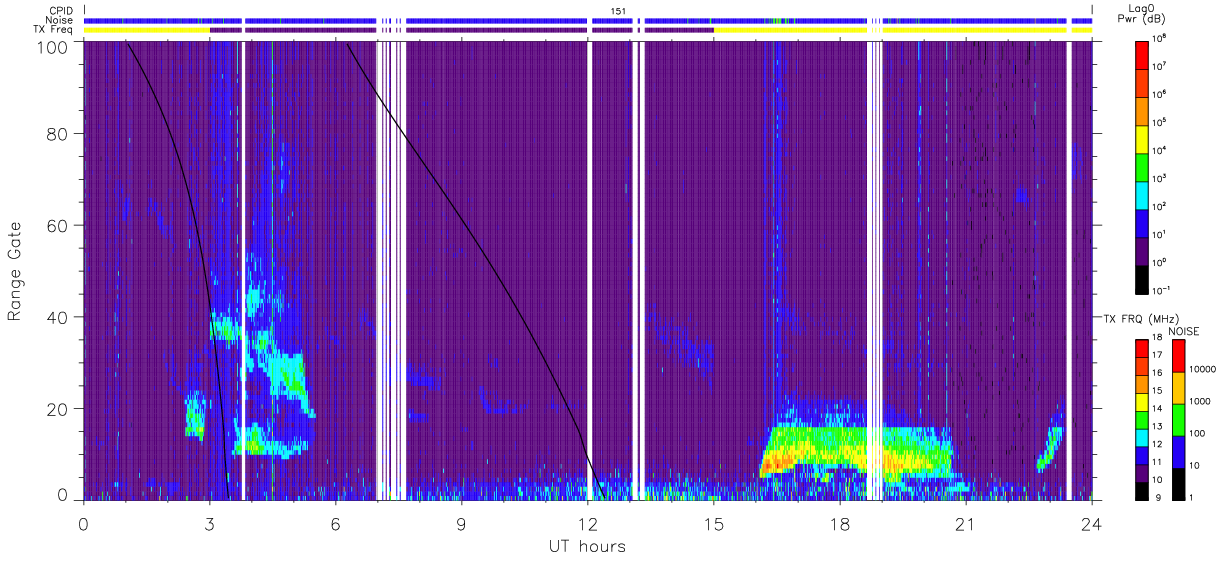Click the CPID row label

coord(61,11)
